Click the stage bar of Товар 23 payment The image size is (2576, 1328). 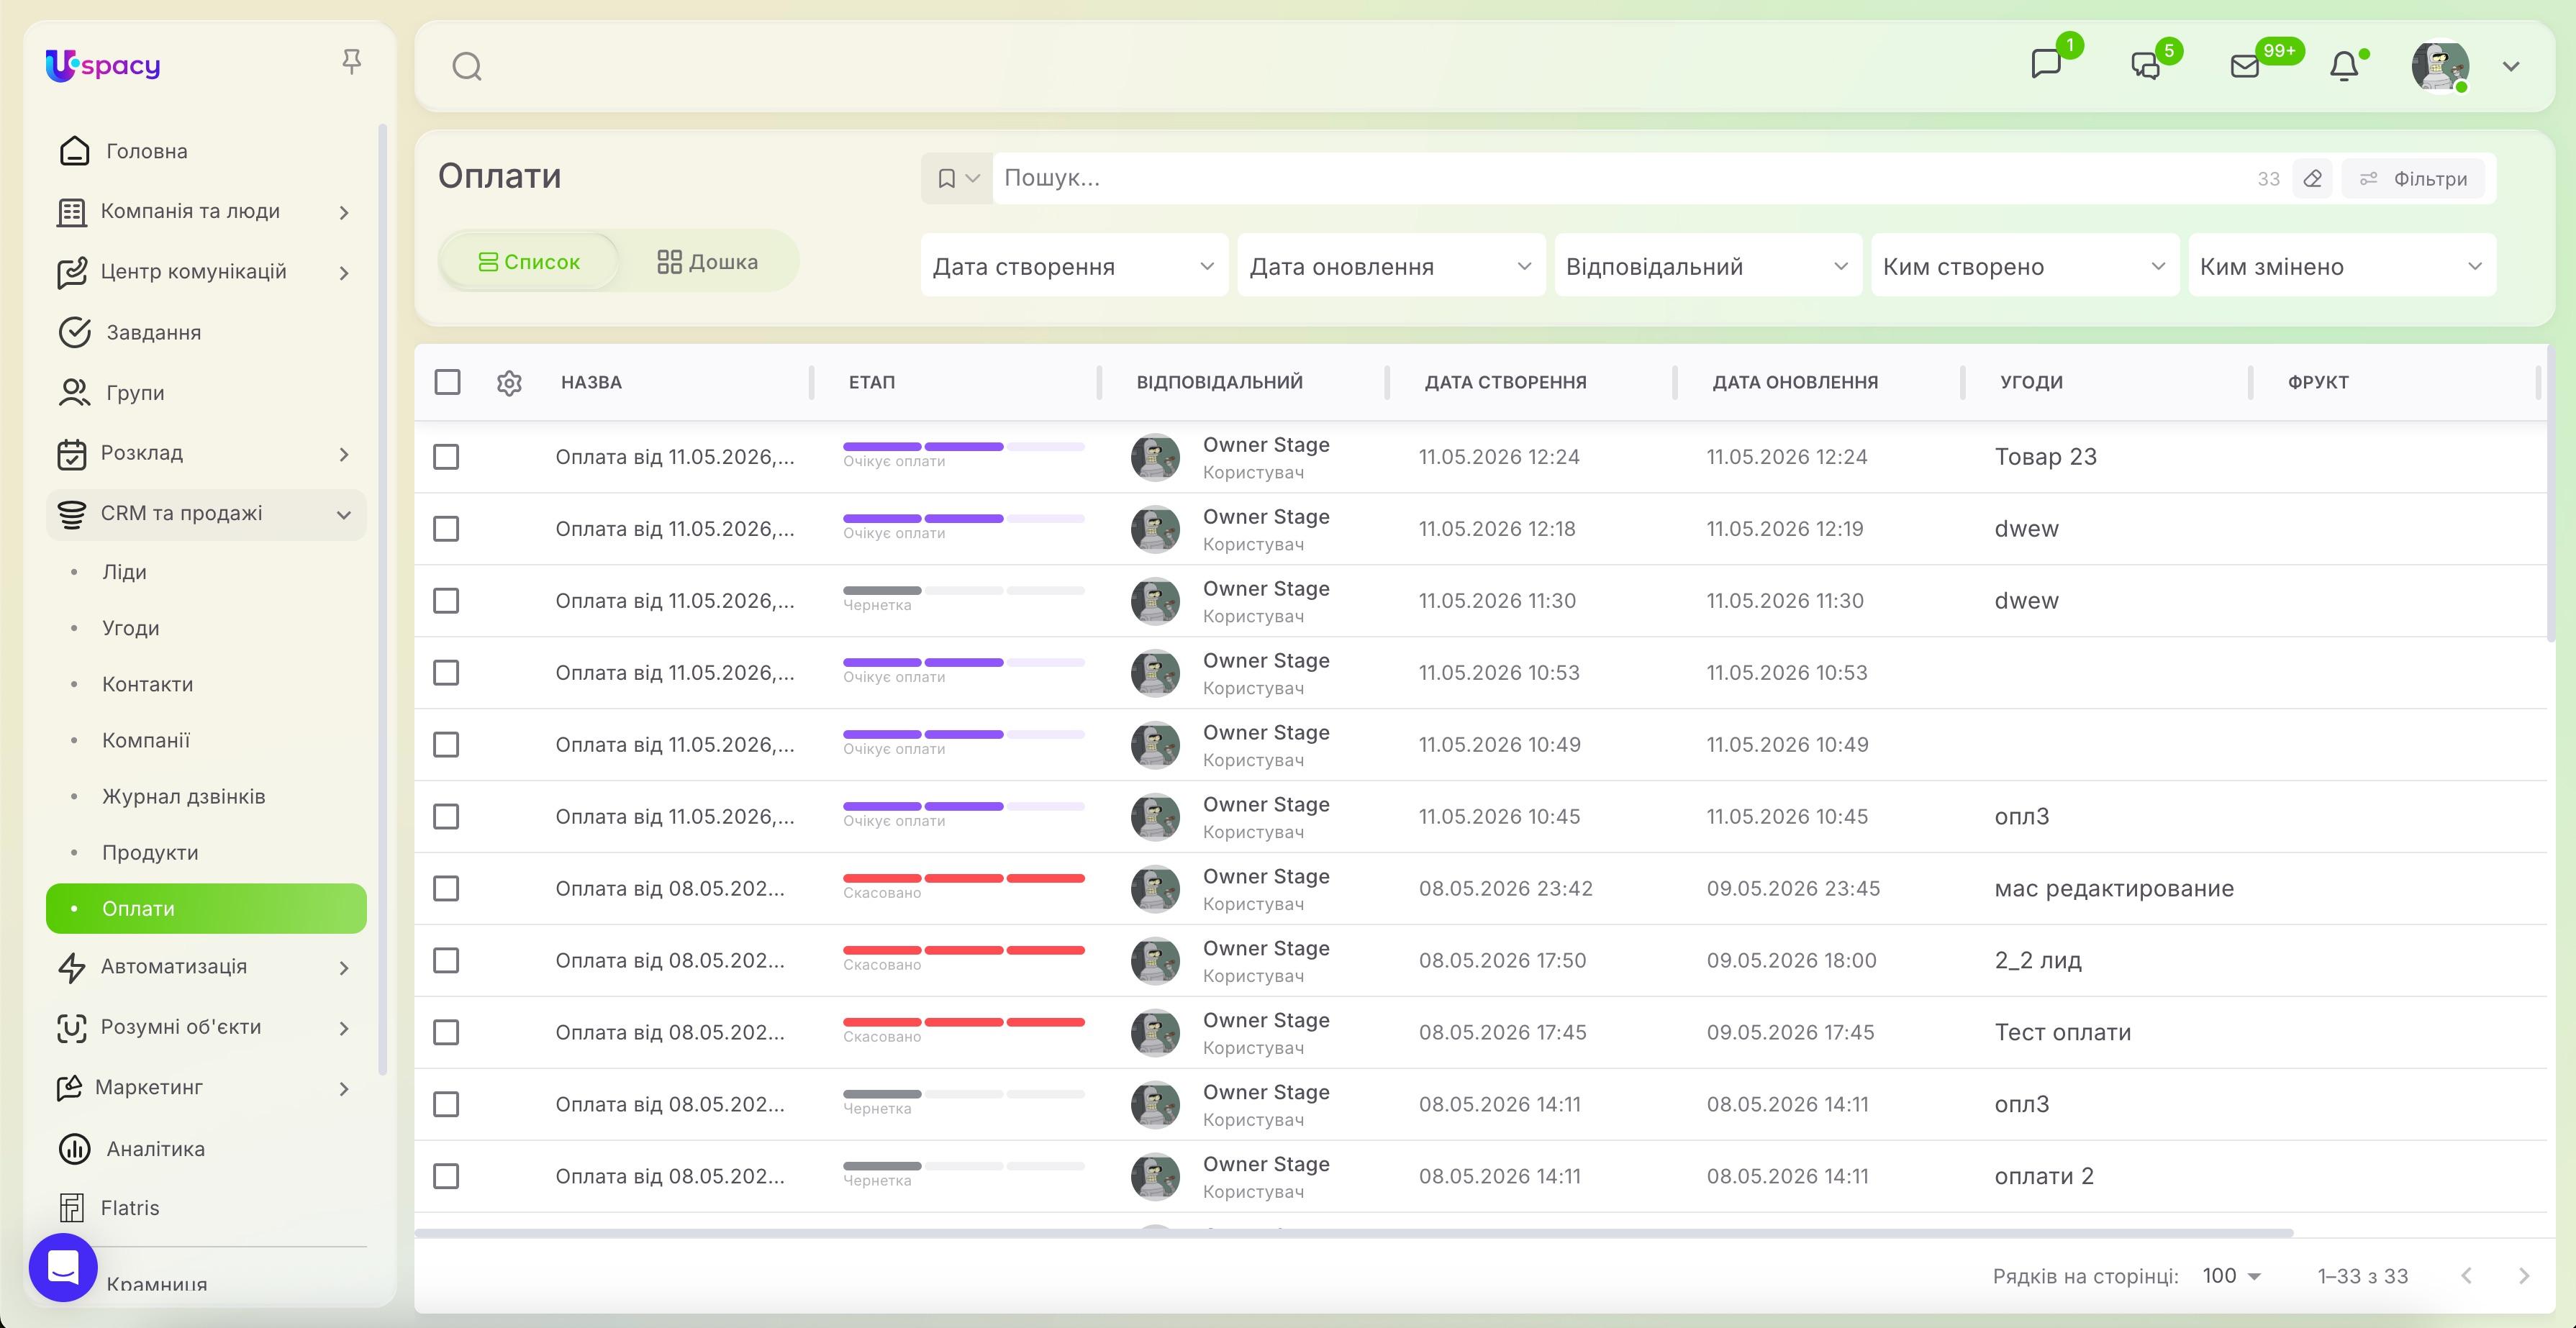click(x=963, y=446)
